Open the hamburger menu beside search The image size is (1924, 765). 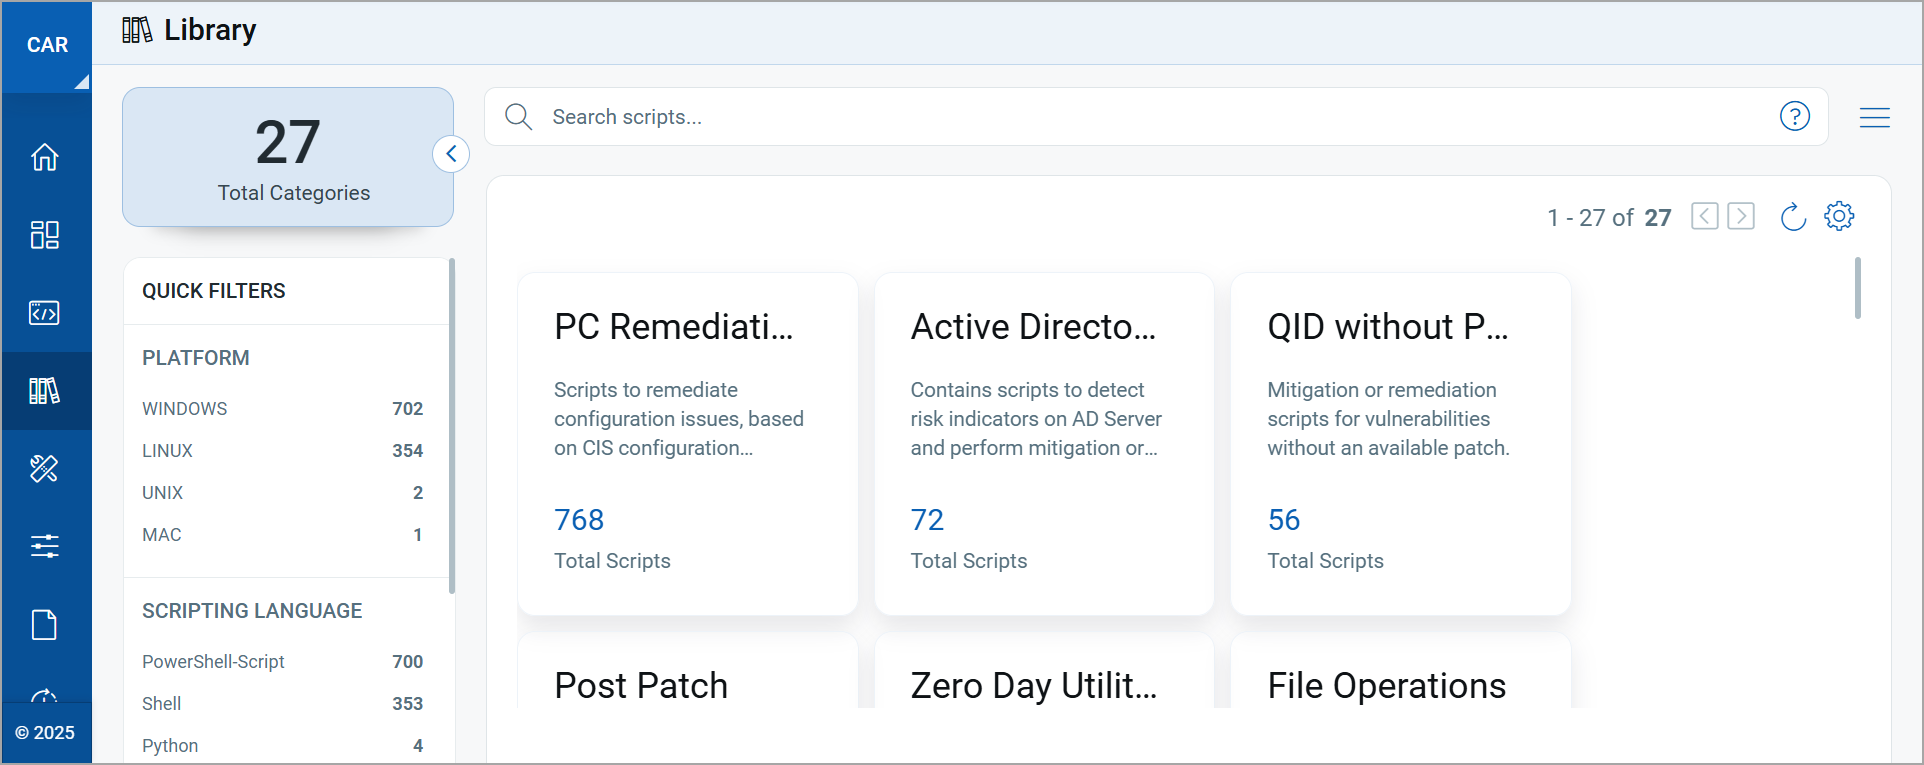coord(1874,118)
